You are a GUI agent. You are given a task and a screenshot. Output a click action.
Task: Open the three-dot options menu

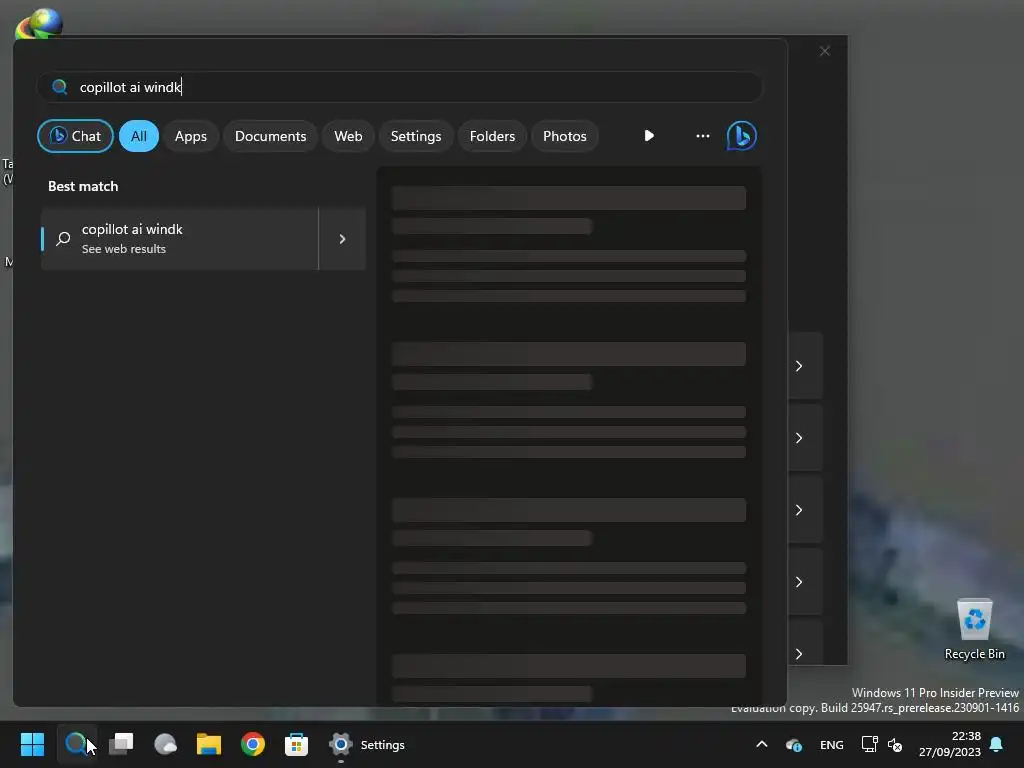tap(703, 136)
